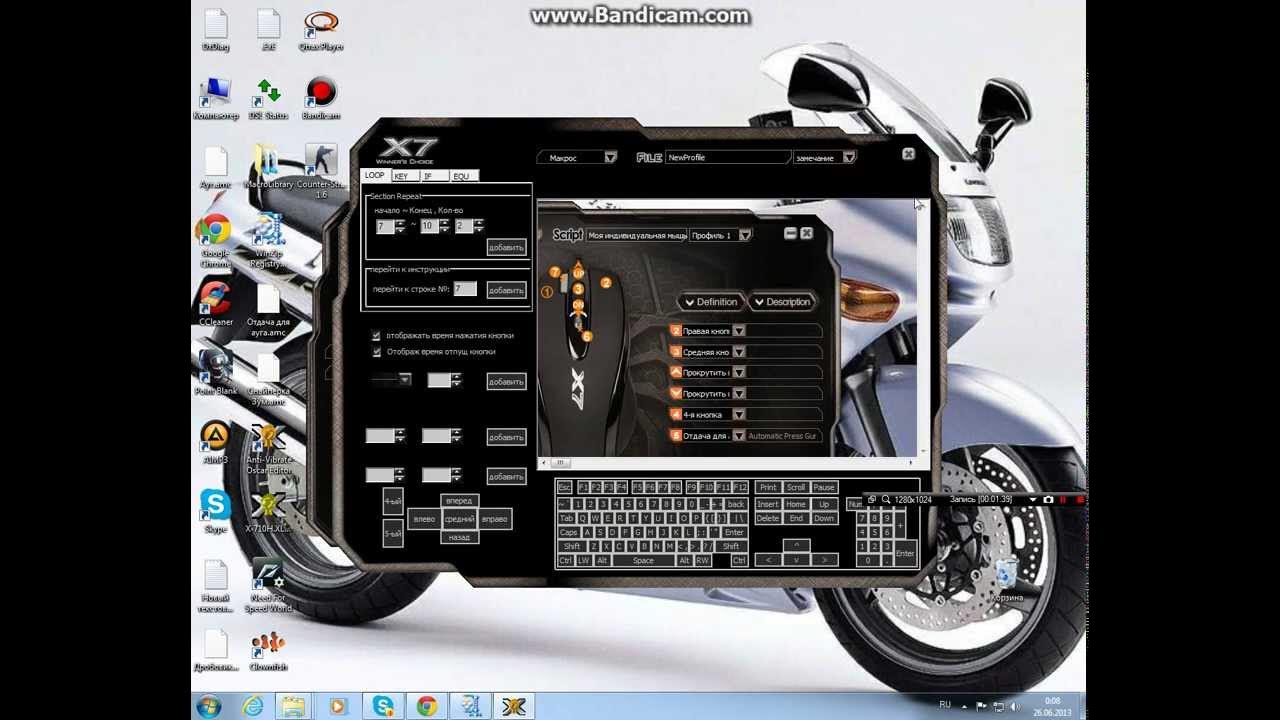Switch to Skype in the taskbar

[383, 706]
